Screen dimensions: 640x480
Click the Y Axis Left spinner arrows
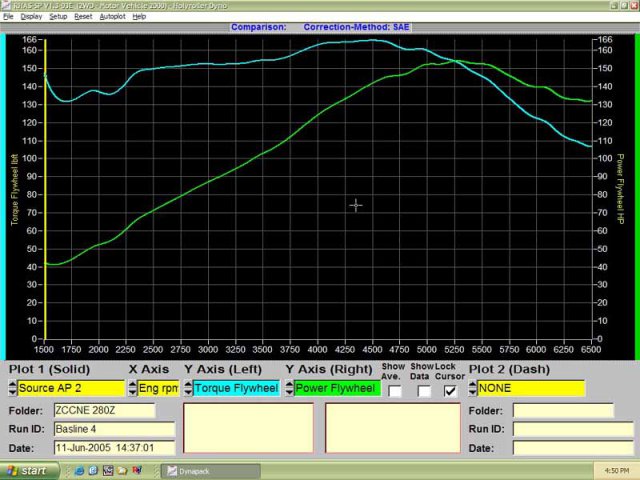pos(188,388)
